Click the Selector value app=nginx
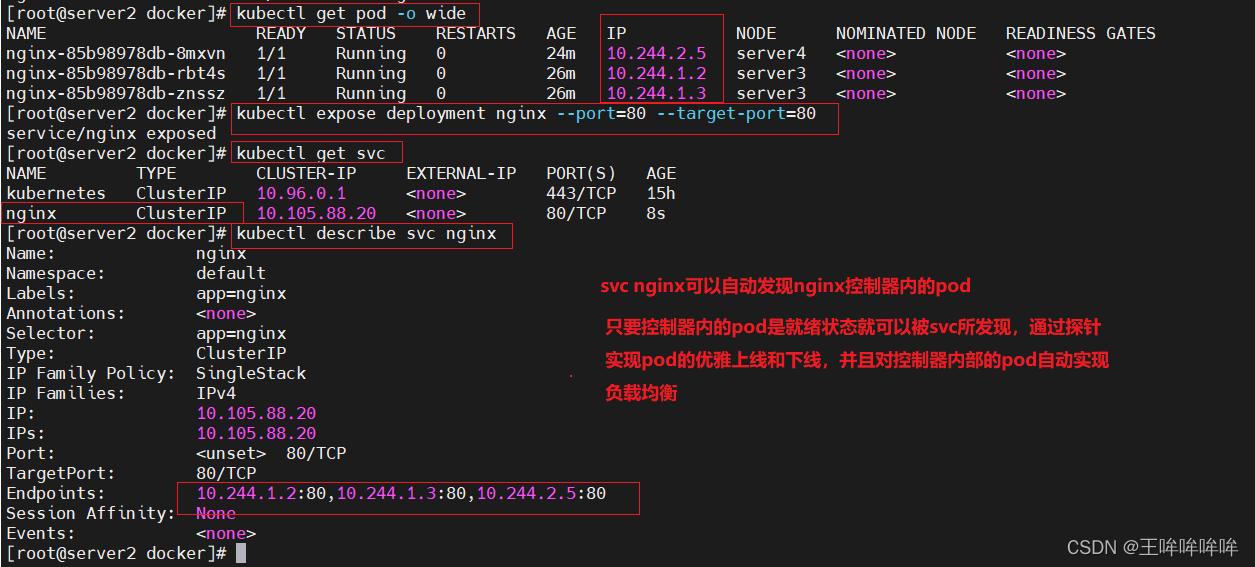The image size is (1255, 567). pyautogui.click(x=241, y=333)
